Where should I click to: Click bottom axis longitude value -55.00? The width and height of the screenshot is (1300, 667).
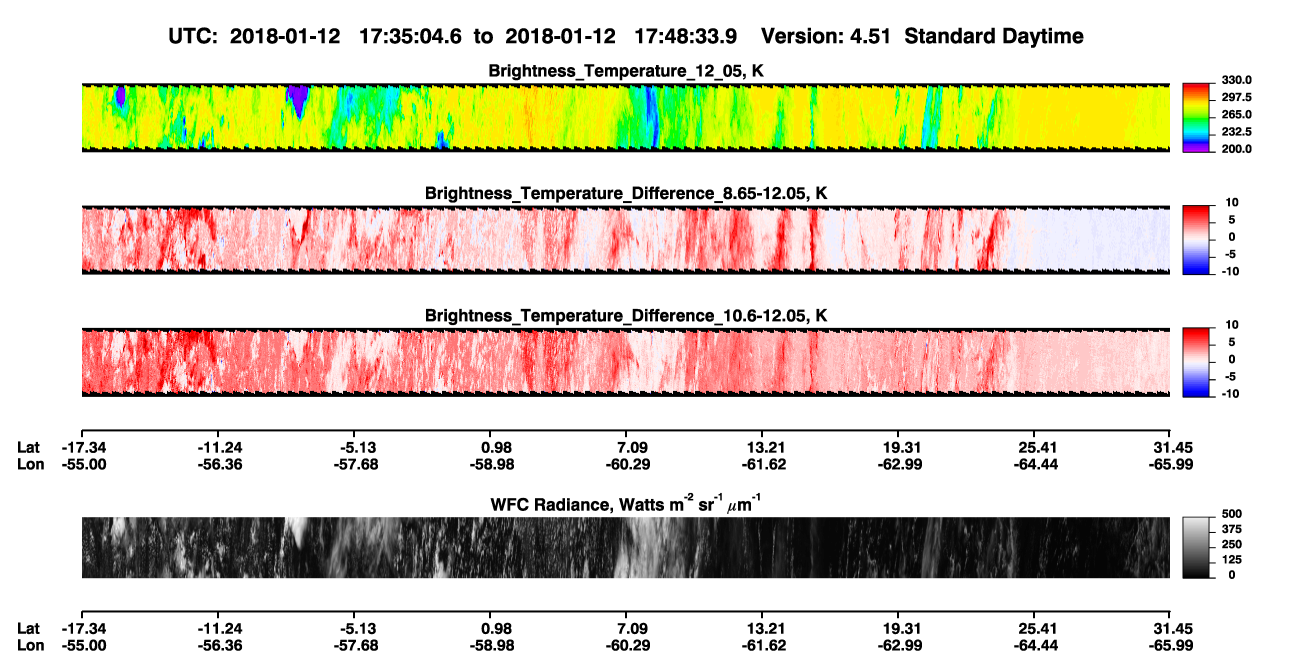click(x=84, y=645)
